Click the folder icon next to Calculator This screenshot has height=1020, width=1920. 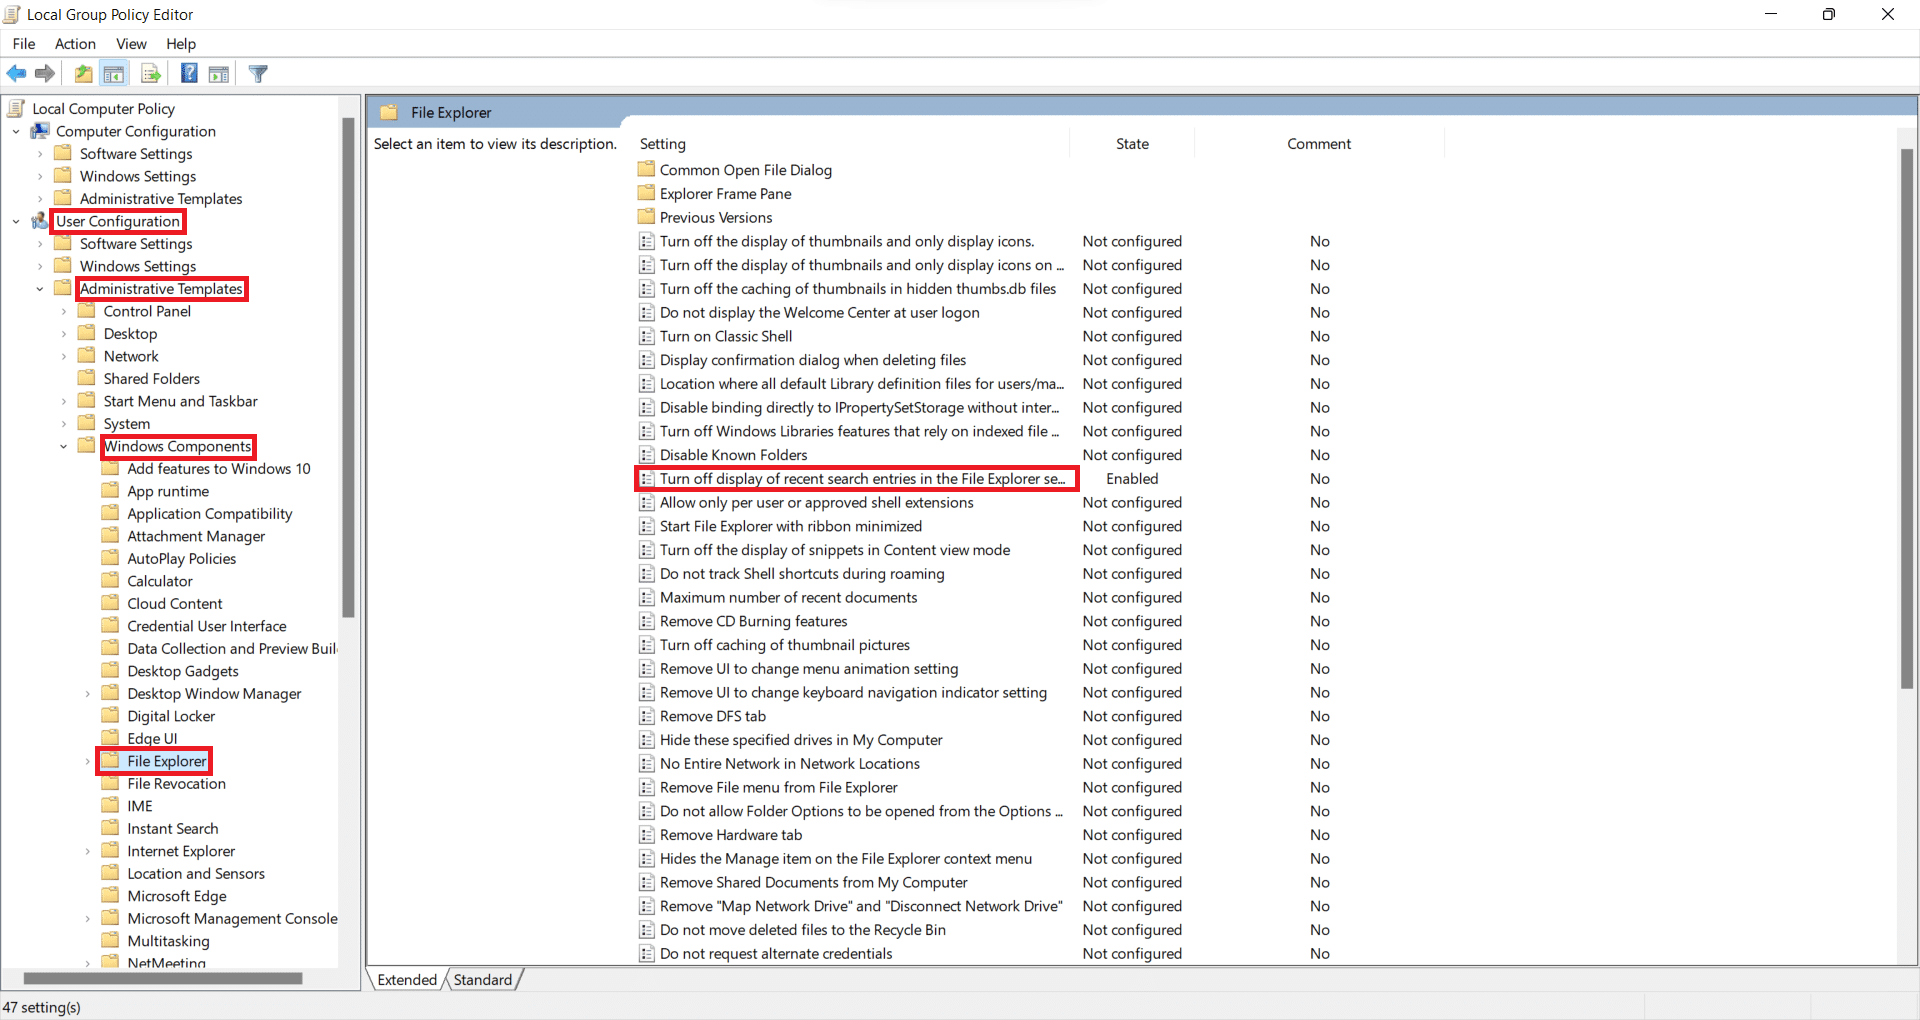click(x=111, y=581)
